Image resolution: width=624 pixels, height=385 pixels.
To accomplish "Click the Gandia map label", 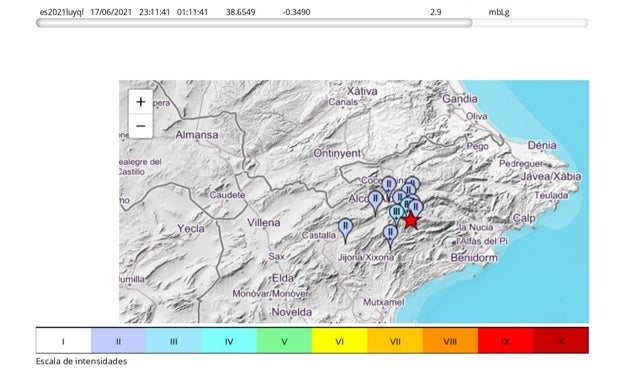I will click(460, 99).
